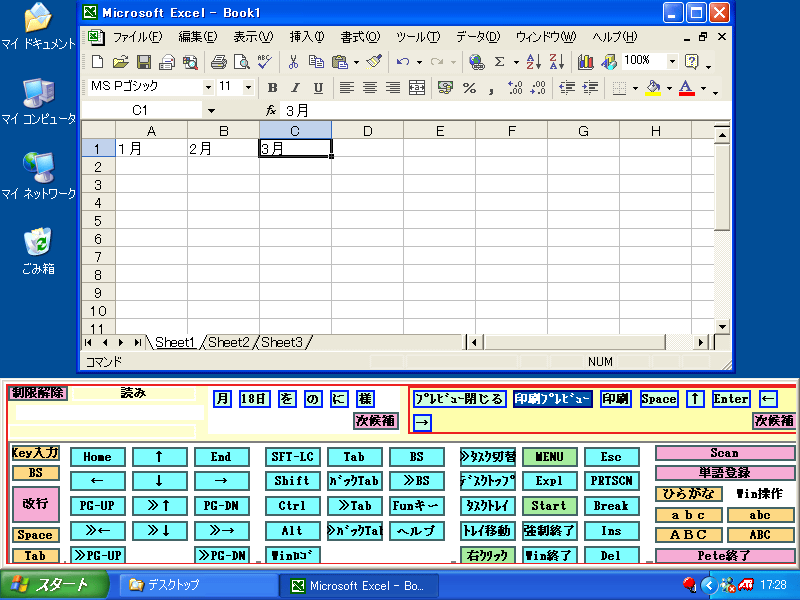Open a file with the Open folder icon
The height and width of the screenshot is (600, 800).
(x=120, y=62)
